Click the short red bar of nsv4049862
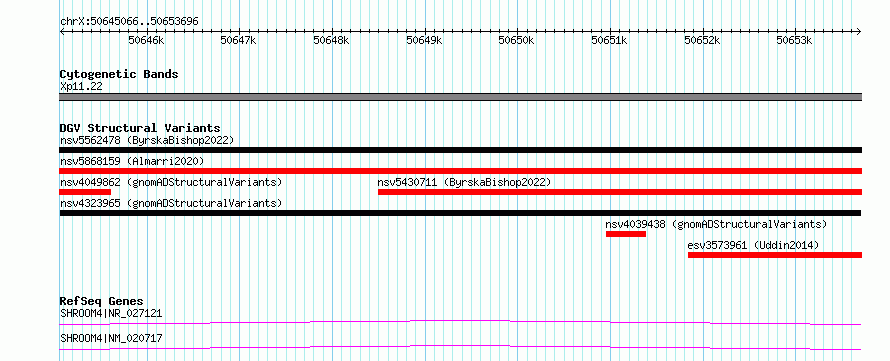890x361 pixels. (85, 192)
